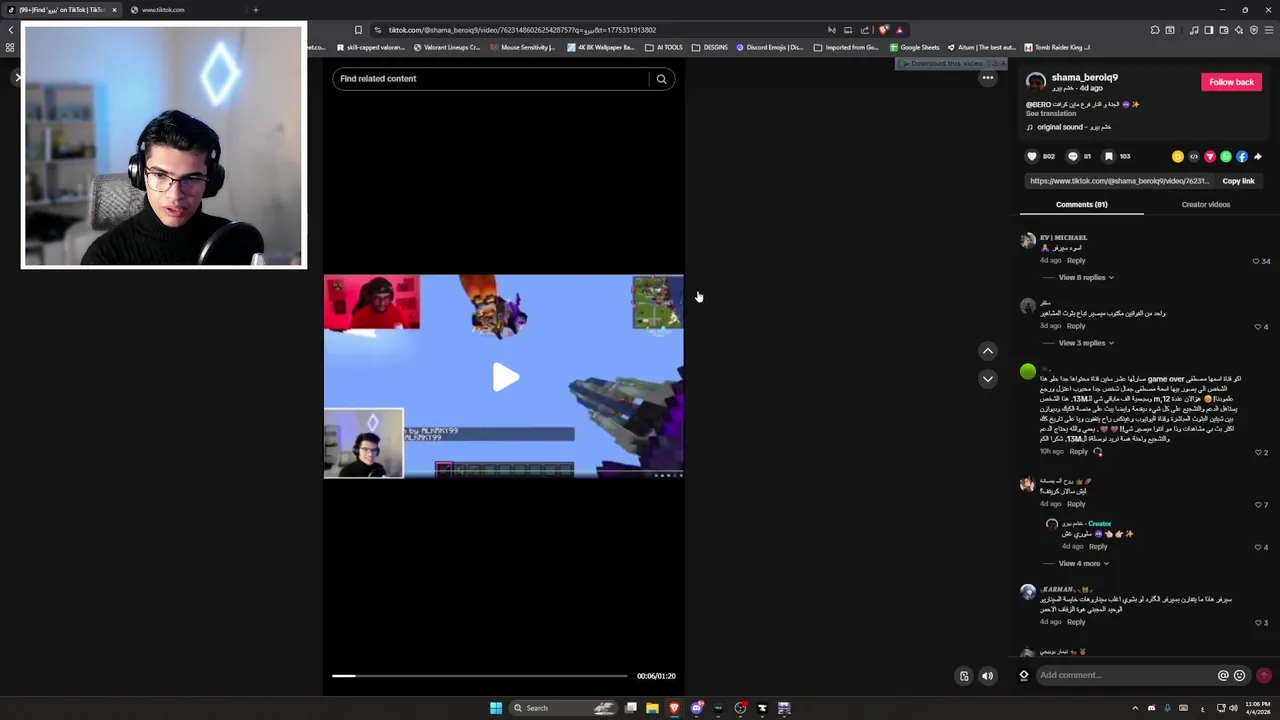Bookmark this page via the address bar icon

pos(358,30)
